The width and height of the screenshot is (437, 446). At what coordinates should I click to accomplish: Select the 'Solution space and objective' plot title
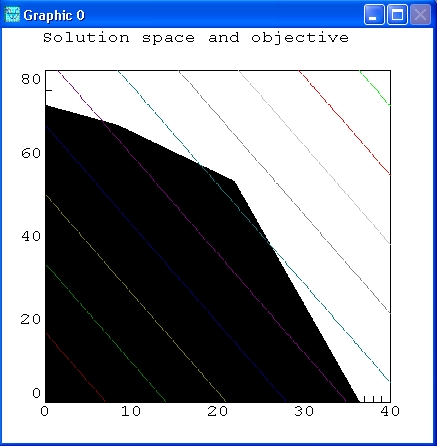[x=196, y=37]
